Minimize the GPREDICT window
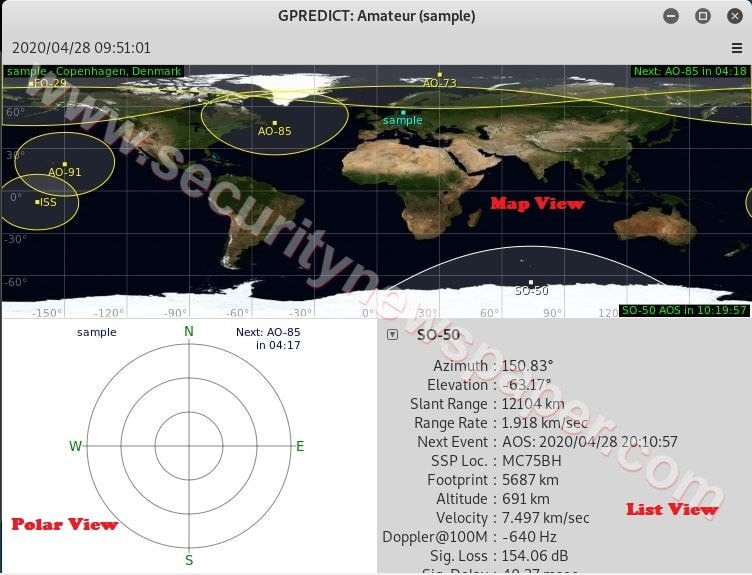 point(671,16)
